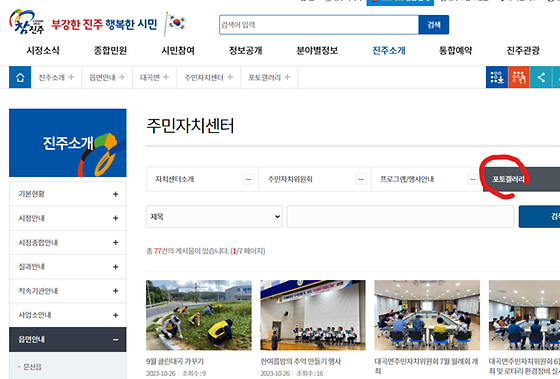Open the 진주관광 main menu
The image size is (560, 379).
523,50
